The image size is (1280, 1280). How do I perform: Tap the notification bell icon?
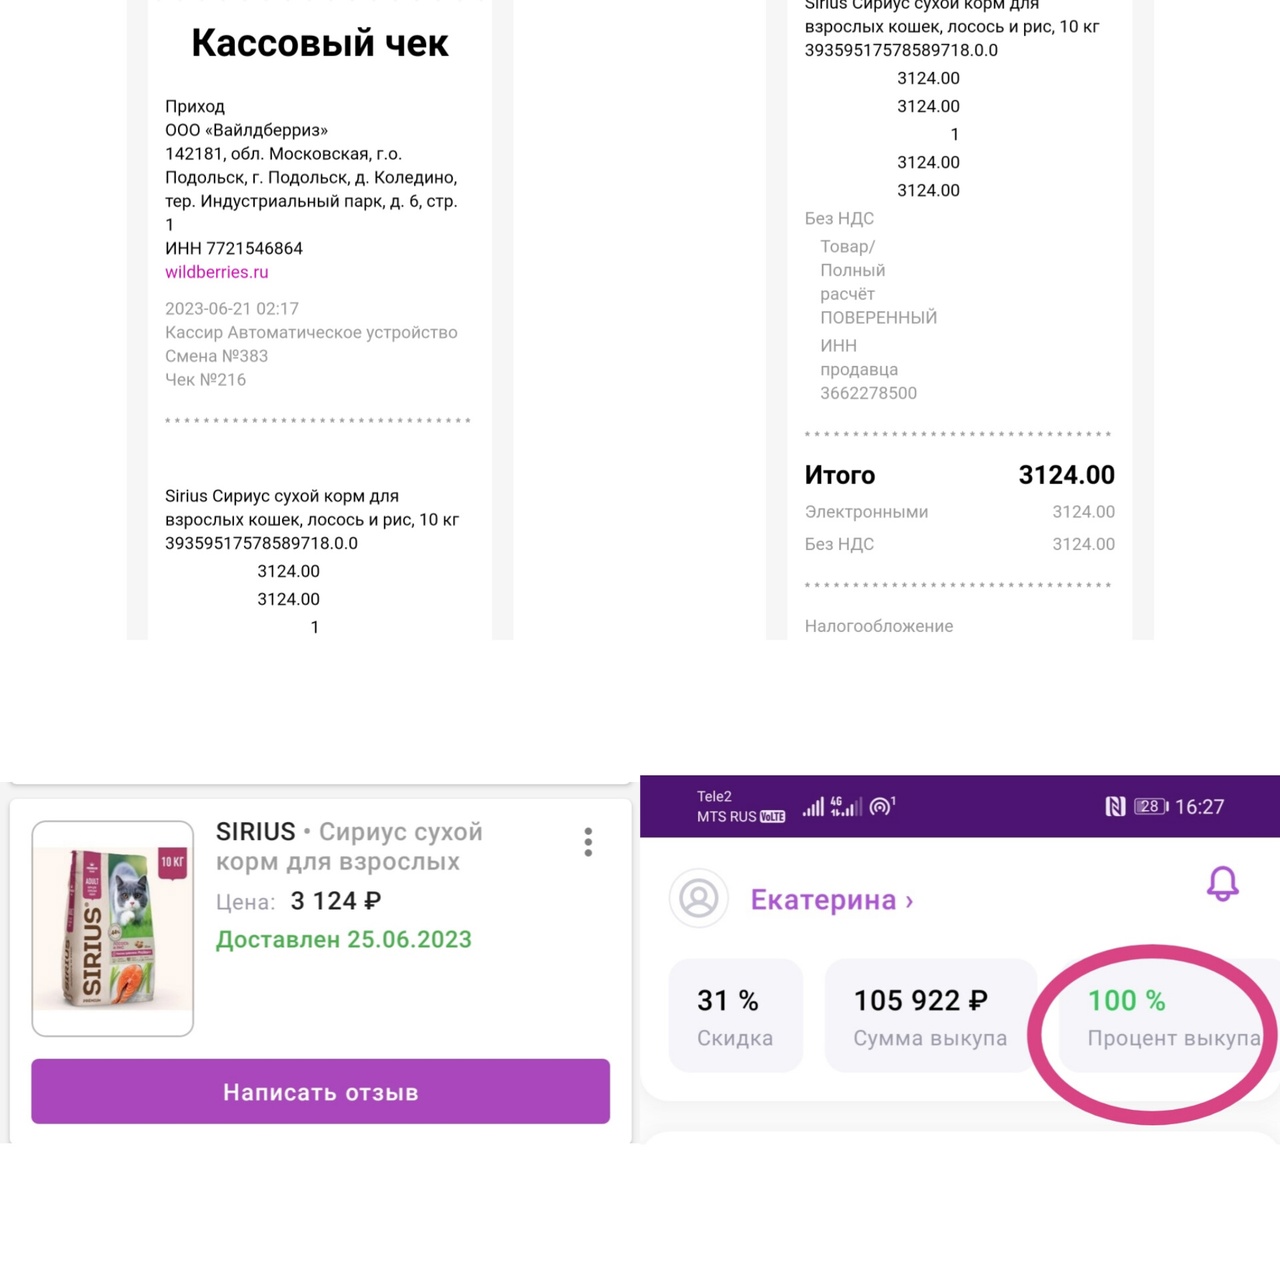point(1222,884)
